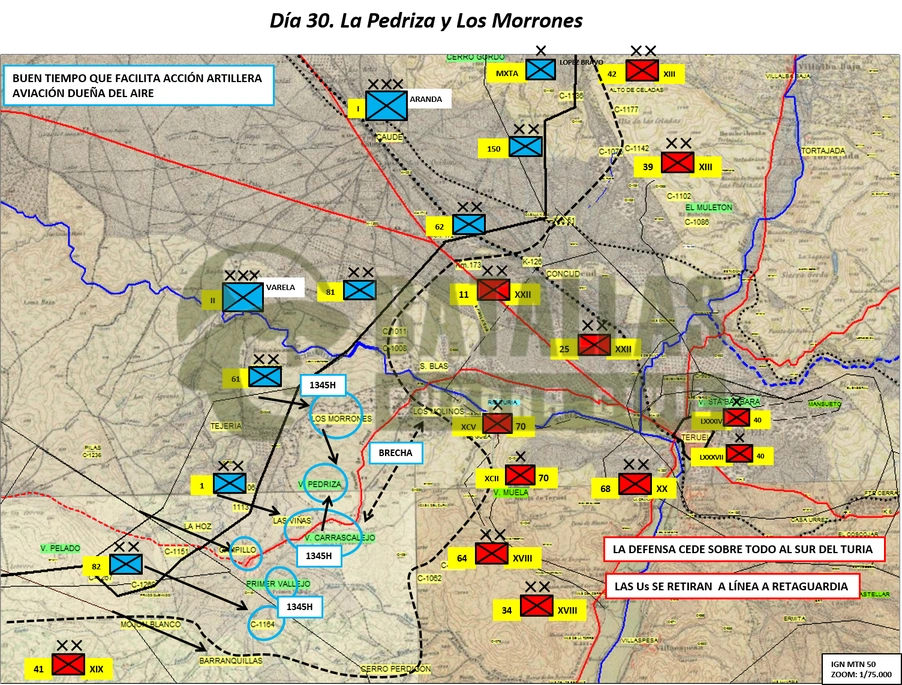The image size is (902, 685).
Task: Select the red 39 division symbol (XIII)
Action: coord(678,162)
